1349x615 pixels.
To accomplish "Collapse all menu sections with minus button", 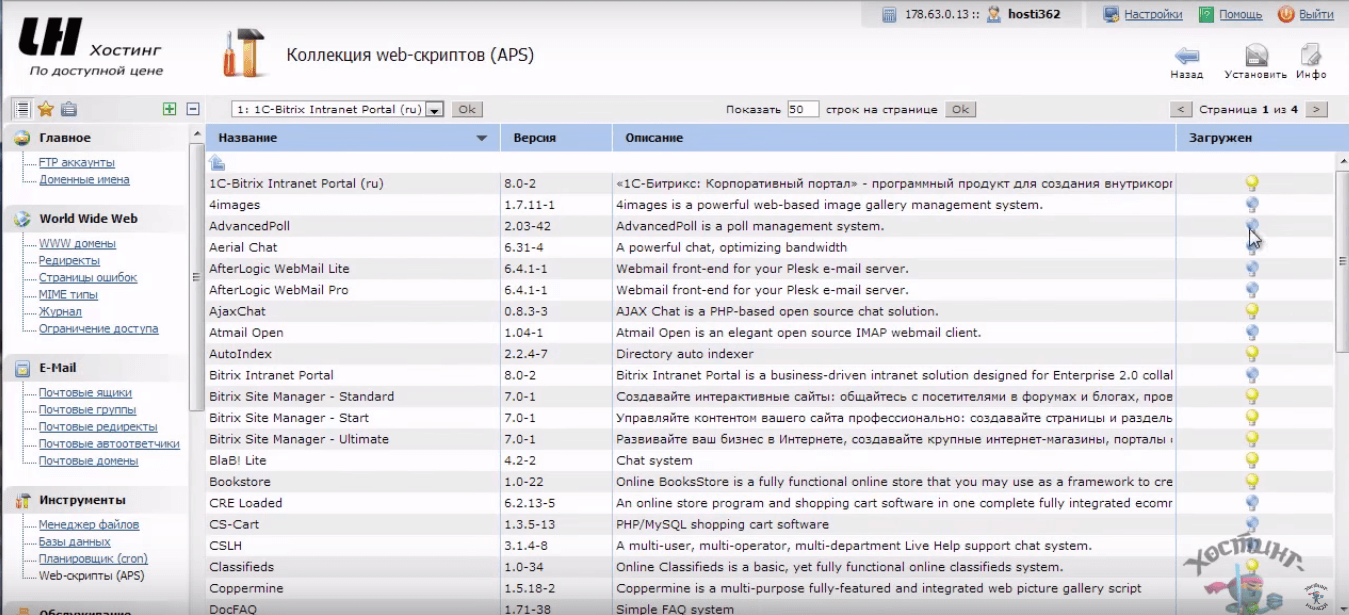I will pyautogui.click(x=193, y=109).
